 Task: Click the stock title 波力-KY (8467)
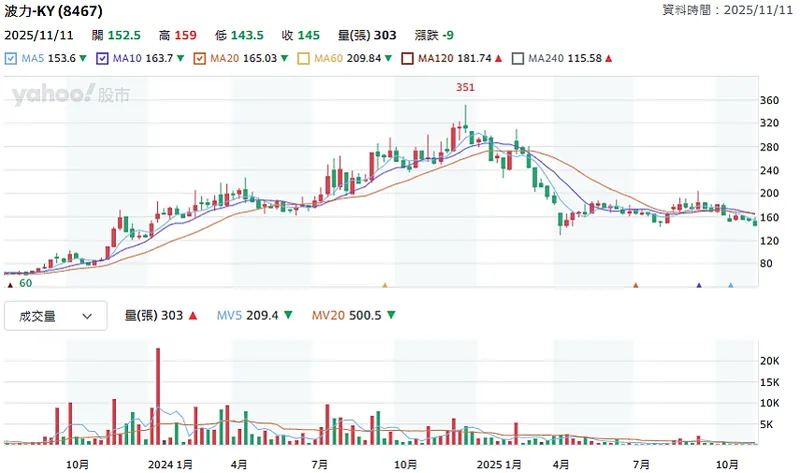click(54, 11)
